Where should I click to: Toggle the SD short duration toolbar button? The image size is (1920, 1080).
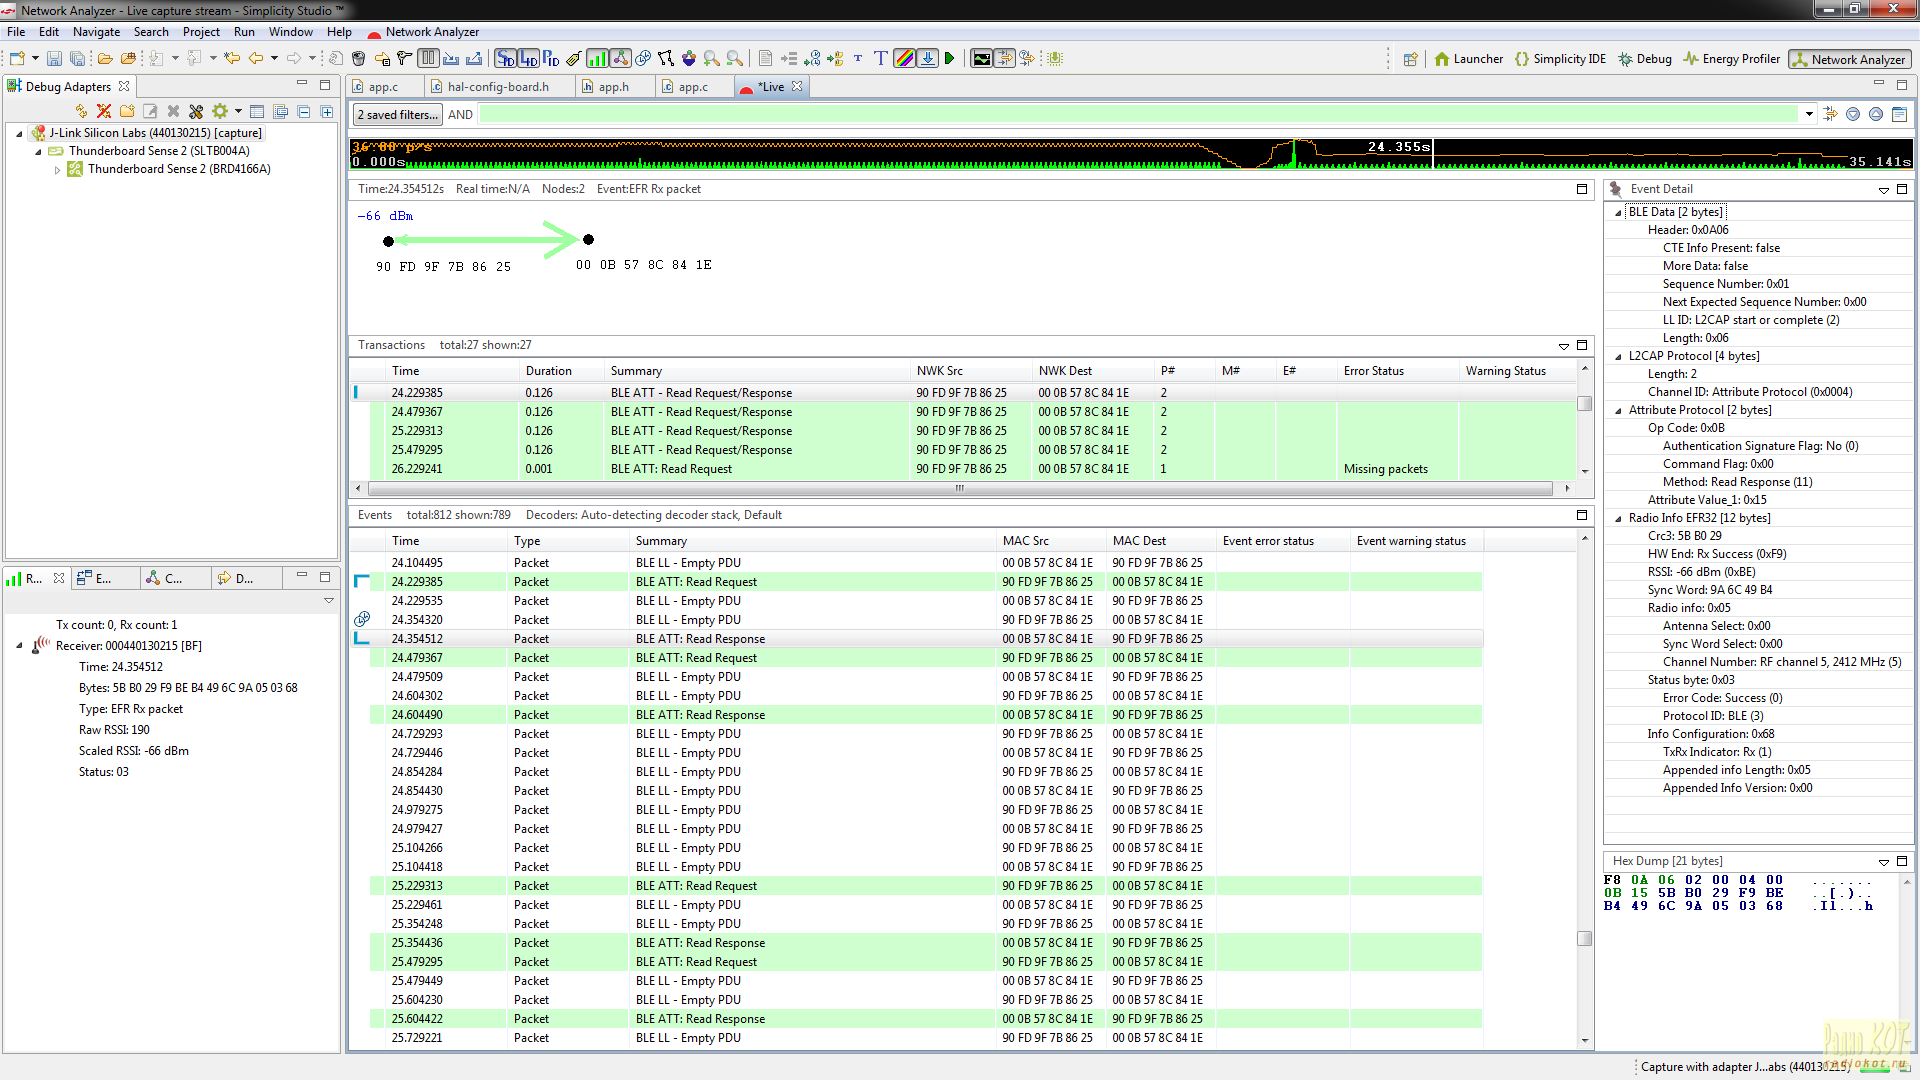pos(506,59)
